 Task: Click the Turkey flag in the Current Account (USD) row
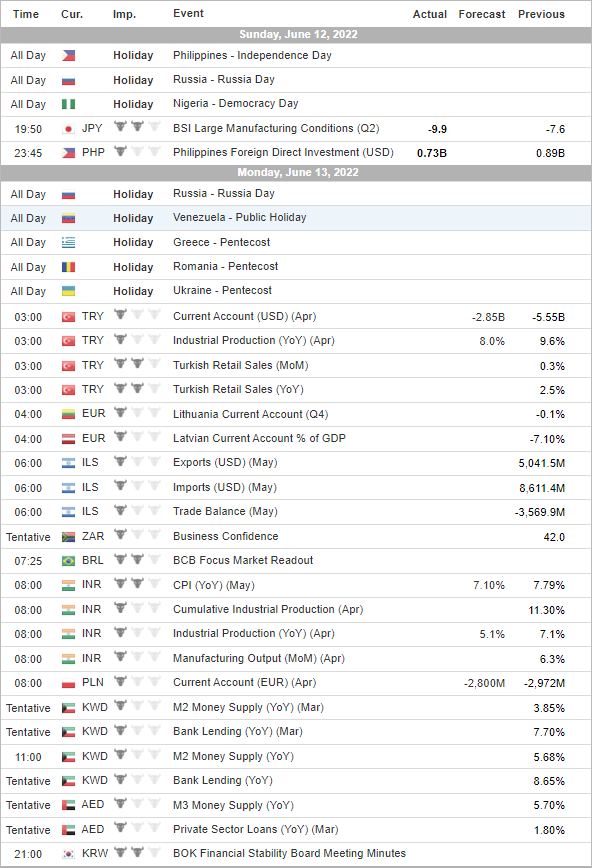pos(69,317)
